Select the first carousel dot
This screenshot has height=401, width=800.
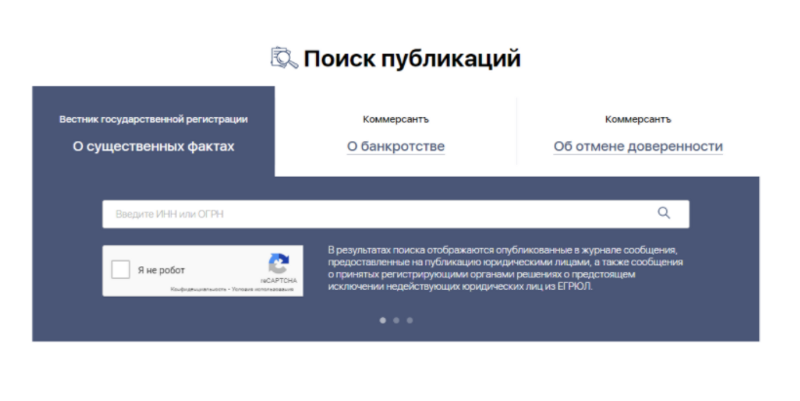[x=383, y=320]
